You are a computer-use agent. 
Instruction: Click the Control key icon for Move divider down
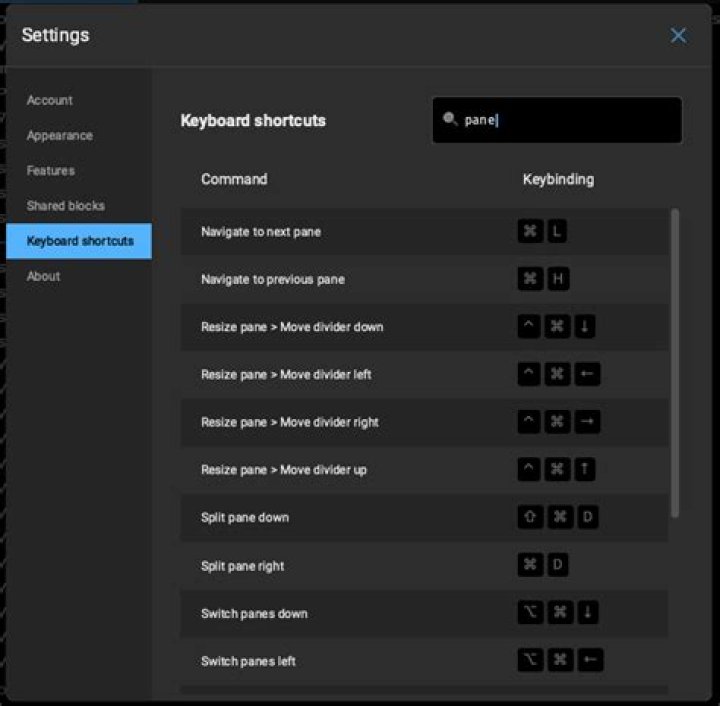pyautogui.click(x=529, y=326)
